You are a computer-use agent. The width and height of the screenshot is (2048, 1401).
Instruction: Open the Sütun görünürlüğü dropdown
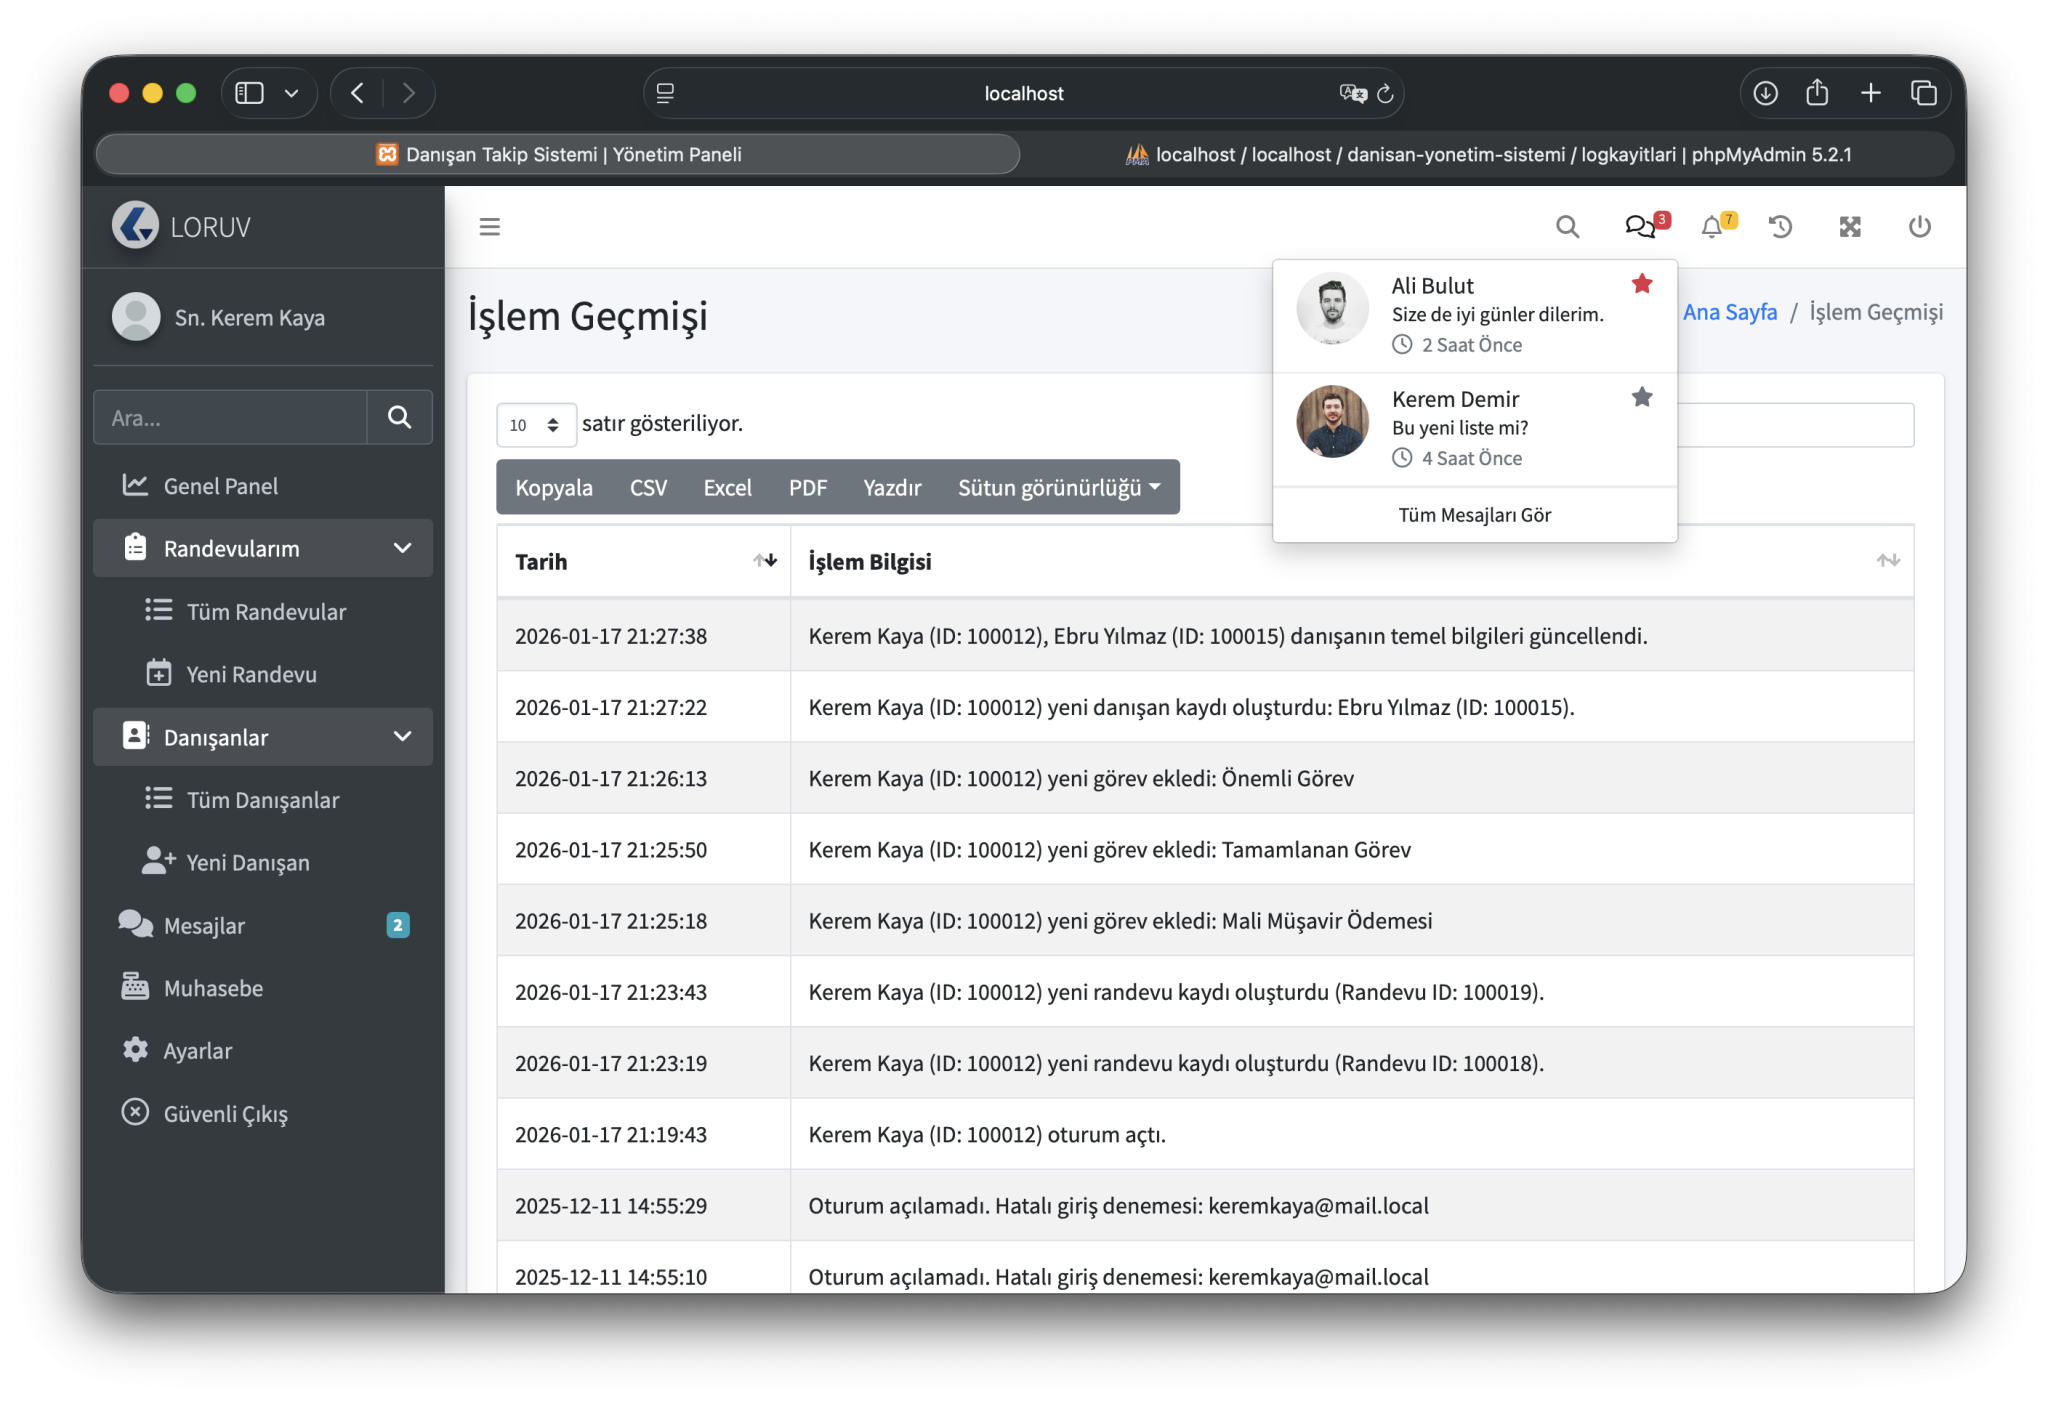click(x=1058, y=488)
